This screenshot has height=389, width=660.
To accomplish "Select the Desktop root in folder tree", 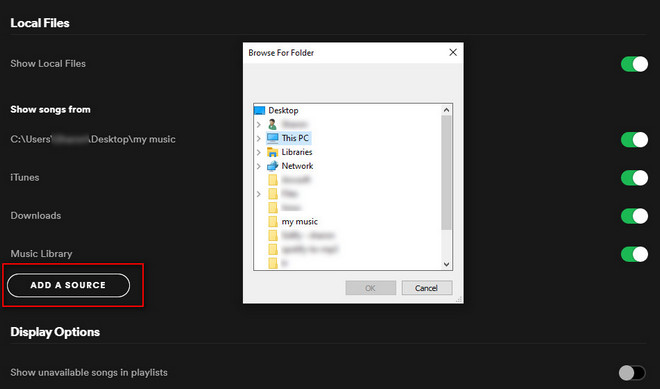I will pyautogui.click(x=283, y=110).
